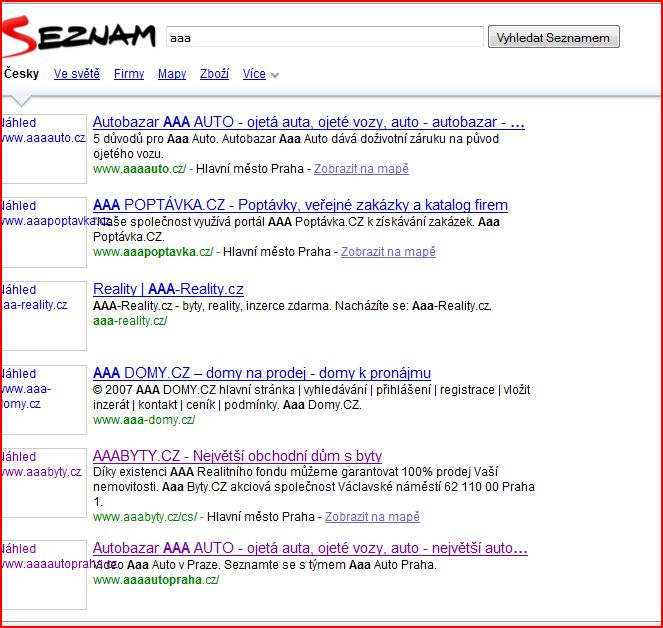The height and width of the screenshot is (628, 663).
Task: Click the preview thumbnail for www.aaa-domy.cz
Action: point(44,400)
